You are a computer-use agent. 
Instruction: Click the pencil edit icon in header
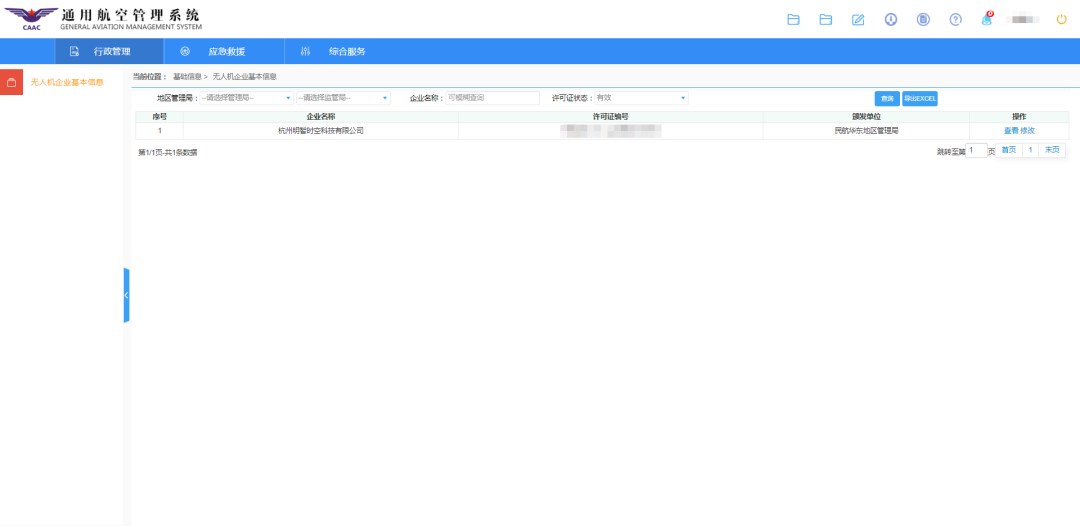[857, 19]
